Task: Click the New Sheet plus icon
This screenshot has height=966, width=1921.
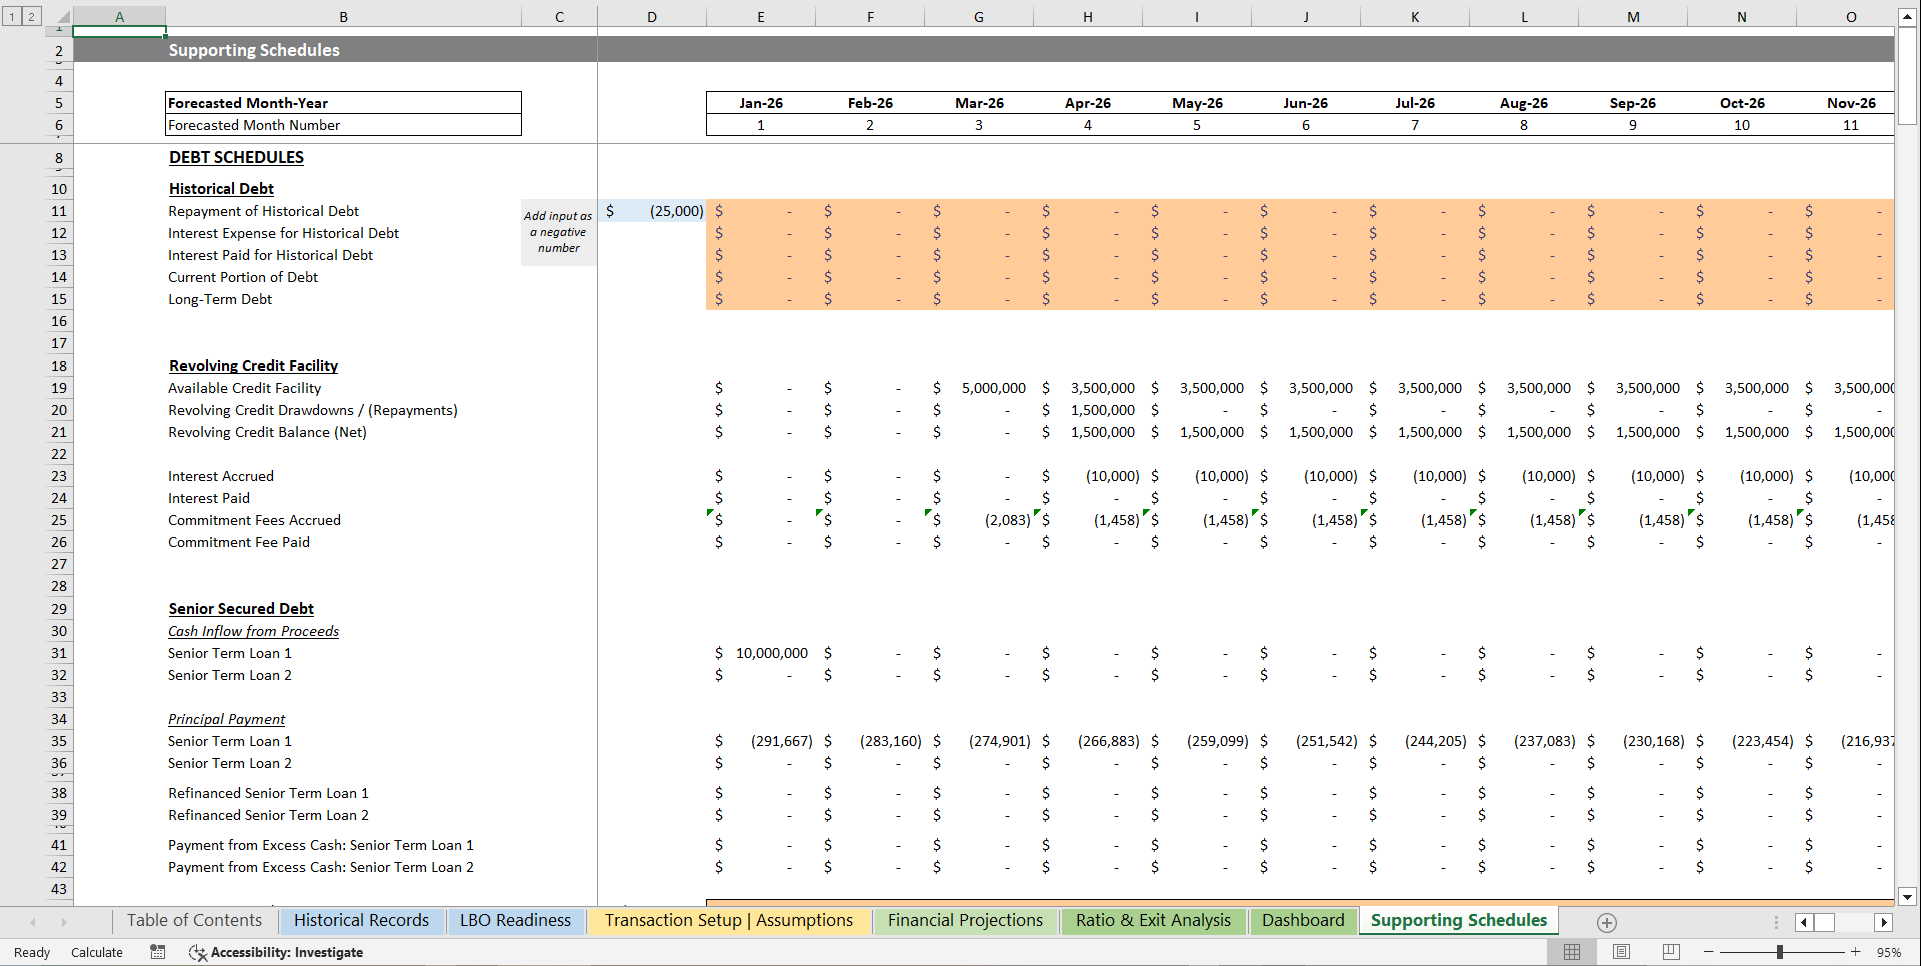Action: 1608,922
